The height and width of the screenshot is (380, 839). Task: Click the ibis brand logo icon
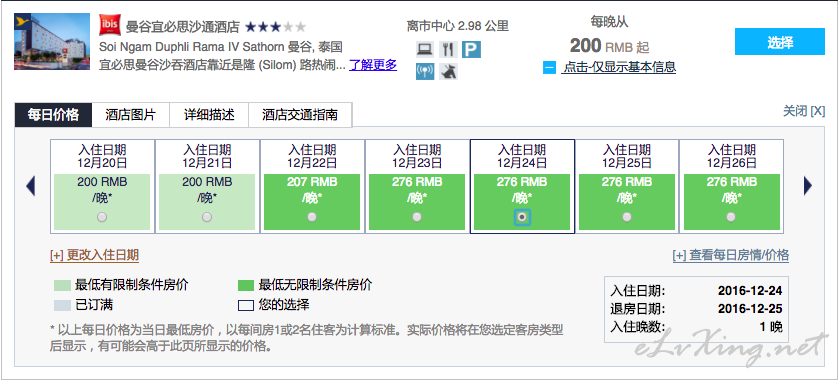pyautogui.click(x=110, y=25)
